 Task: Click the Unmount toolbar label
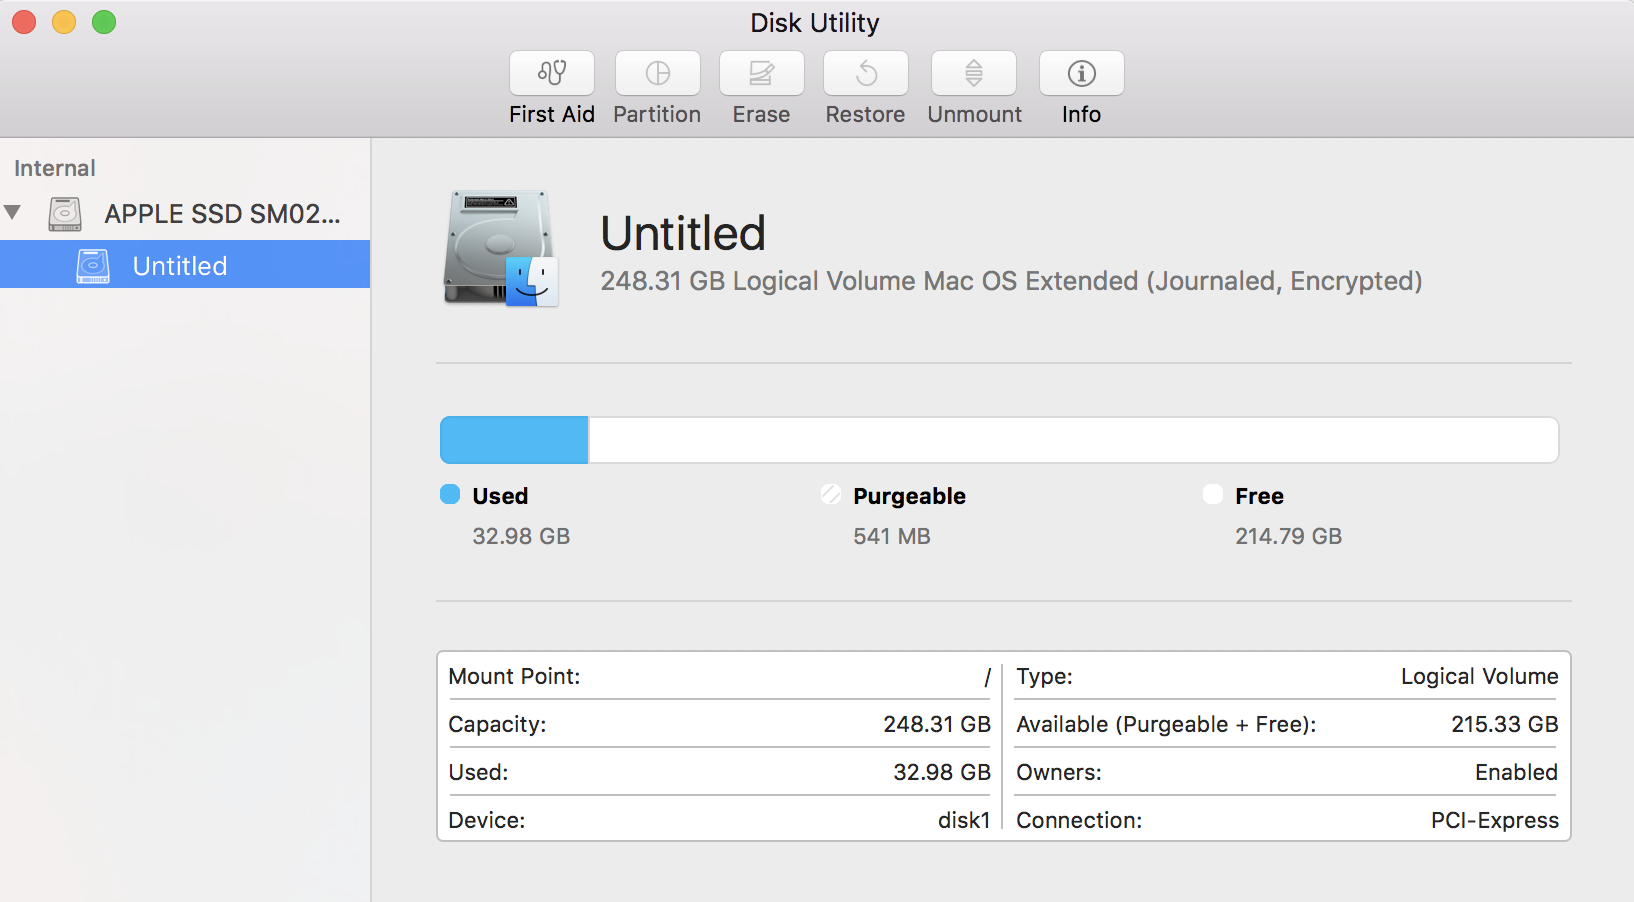(975, 114)
